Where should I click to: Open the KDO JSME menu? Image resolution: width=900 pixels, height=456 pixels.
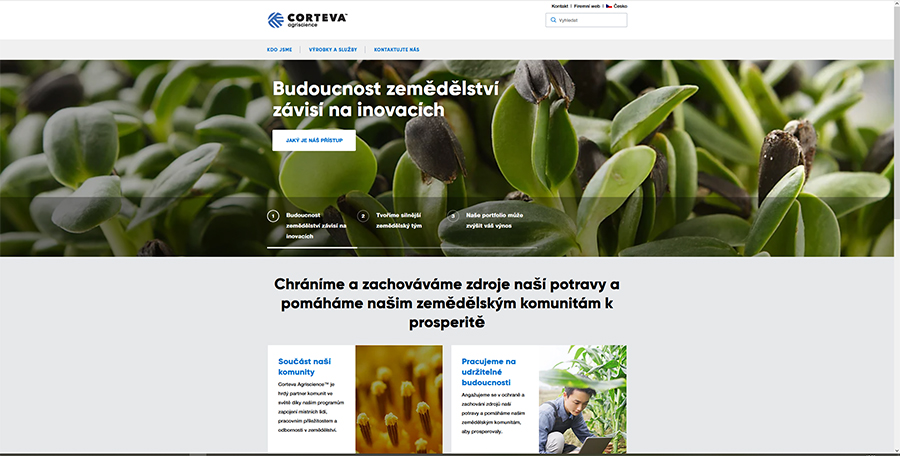point(280,50)
